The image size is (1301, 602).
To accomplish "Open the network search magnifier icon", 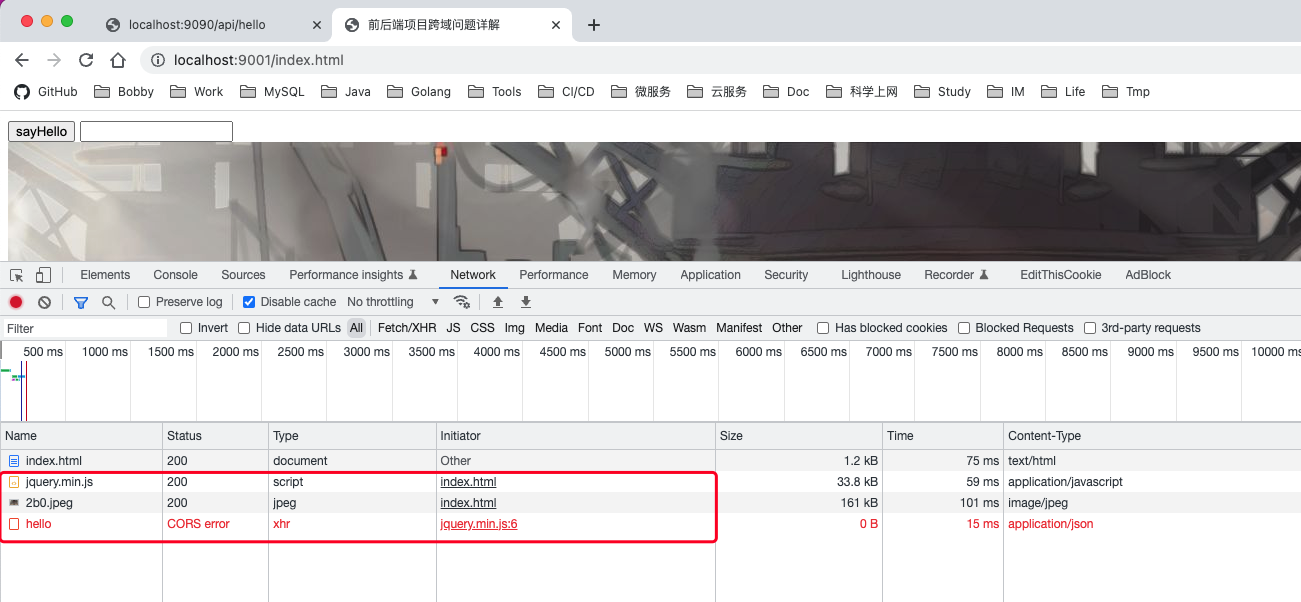I will (108, 302).
